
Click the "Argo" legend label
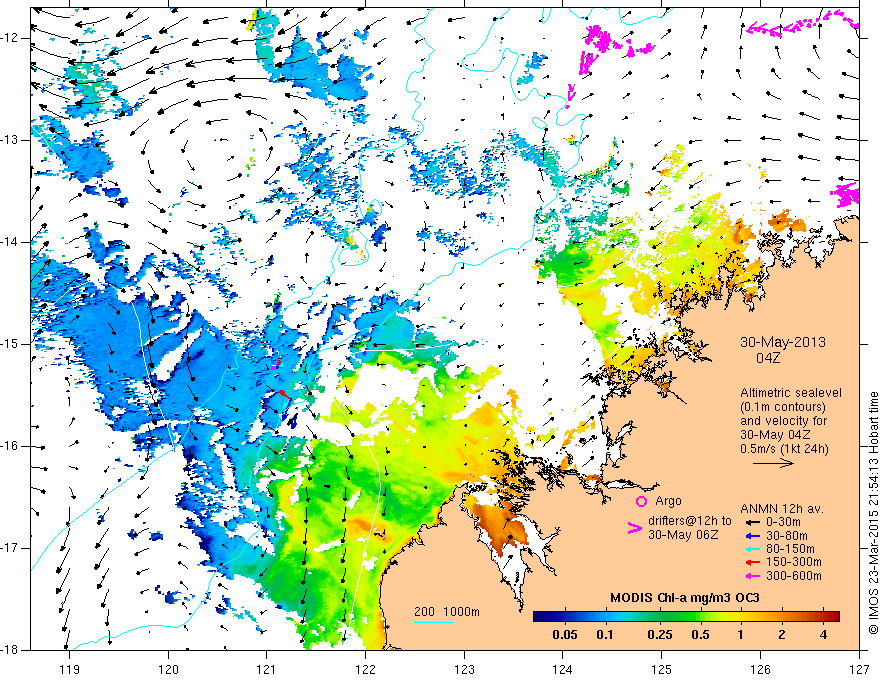(x=668, y=501)
